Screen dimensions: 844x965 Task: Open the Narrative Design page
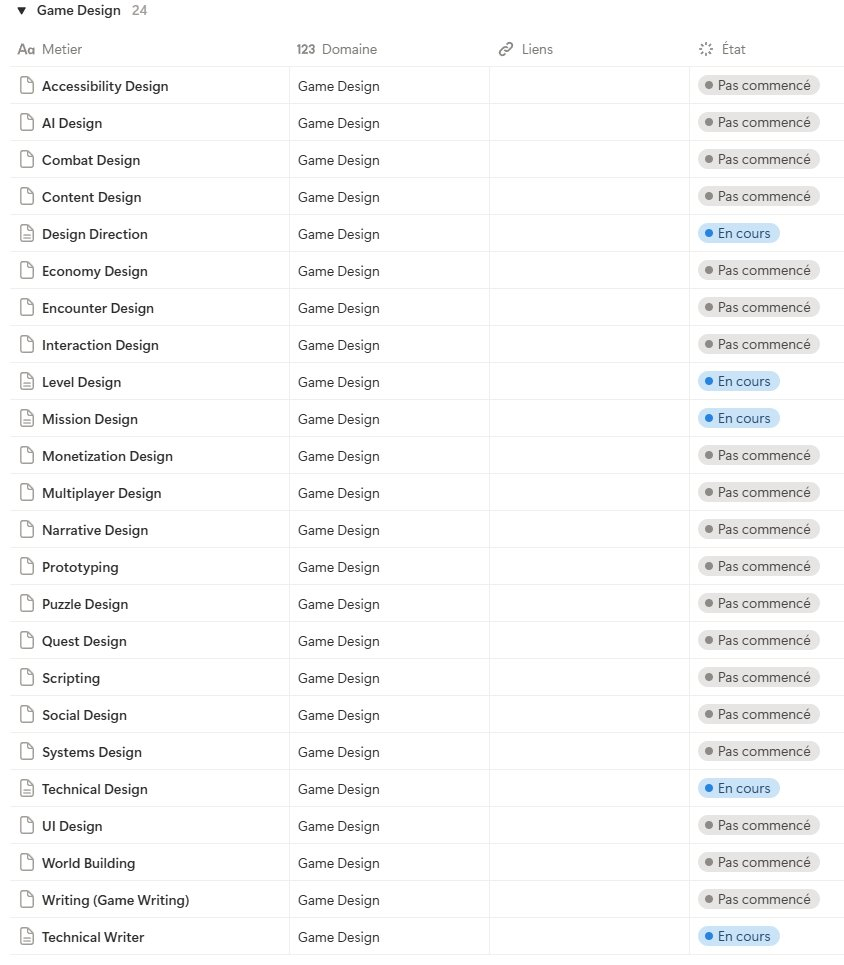(x=95, y=530)
